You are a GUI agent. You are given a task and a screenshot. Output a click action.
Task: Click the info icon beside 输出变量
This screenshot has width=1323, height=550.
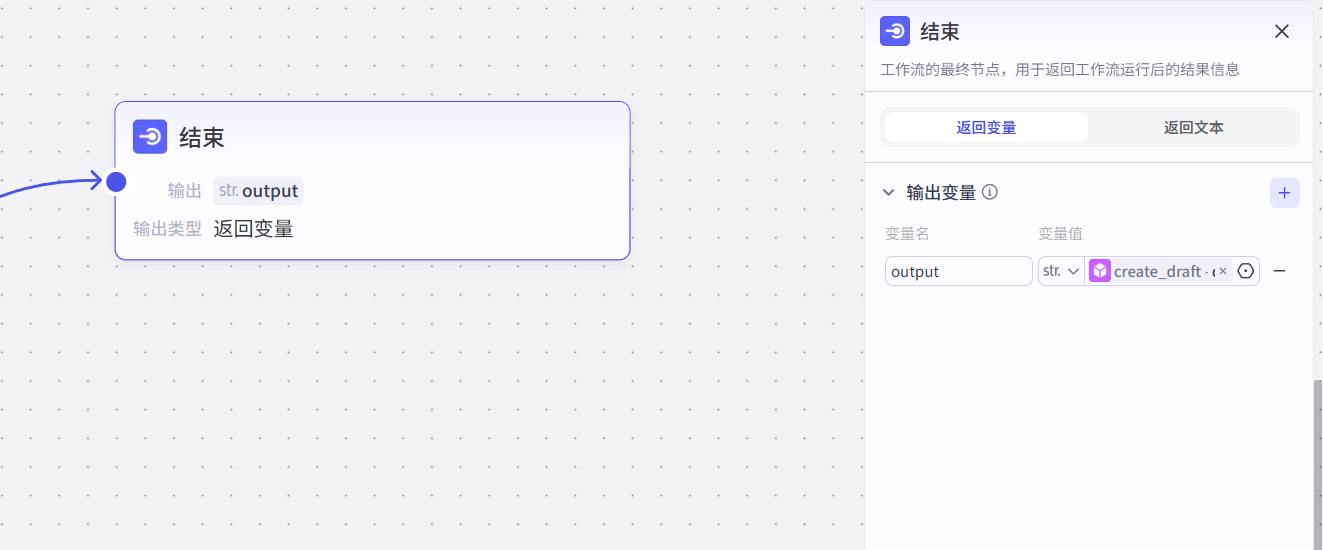point(990,192)
